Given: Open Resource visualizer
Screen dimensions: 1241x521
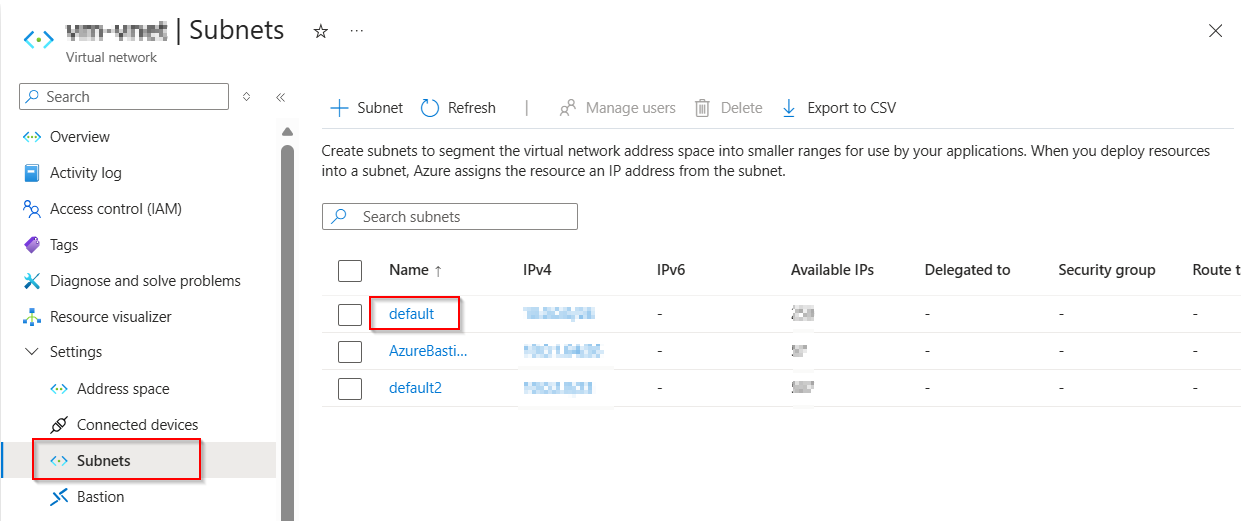Looking at the screenshot, I should (x=111, y=317).
